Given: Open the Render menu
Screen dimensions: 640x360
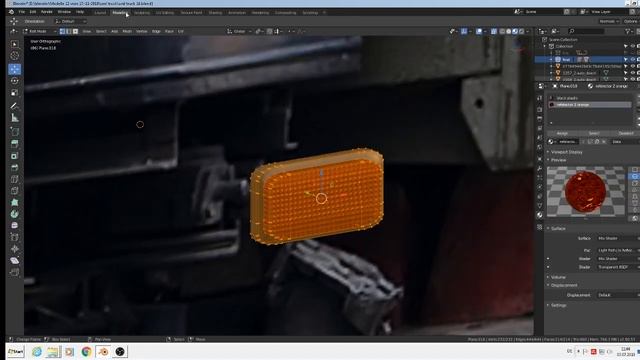Looking at the screenshot, I should (x=47, y=12).
